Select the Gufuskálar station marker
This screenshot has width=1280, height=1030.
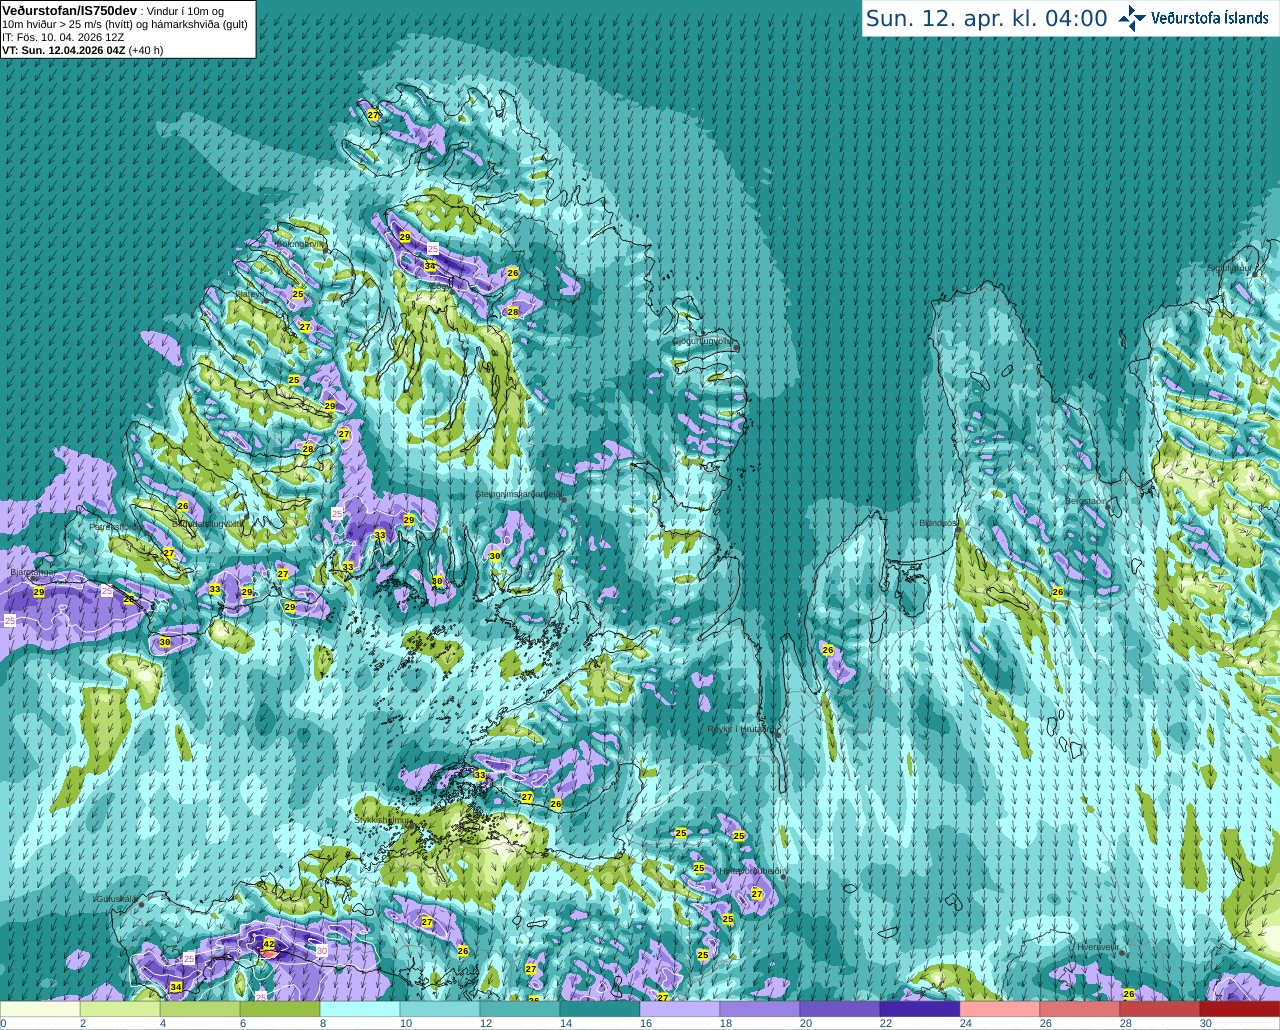coord(141,904)
